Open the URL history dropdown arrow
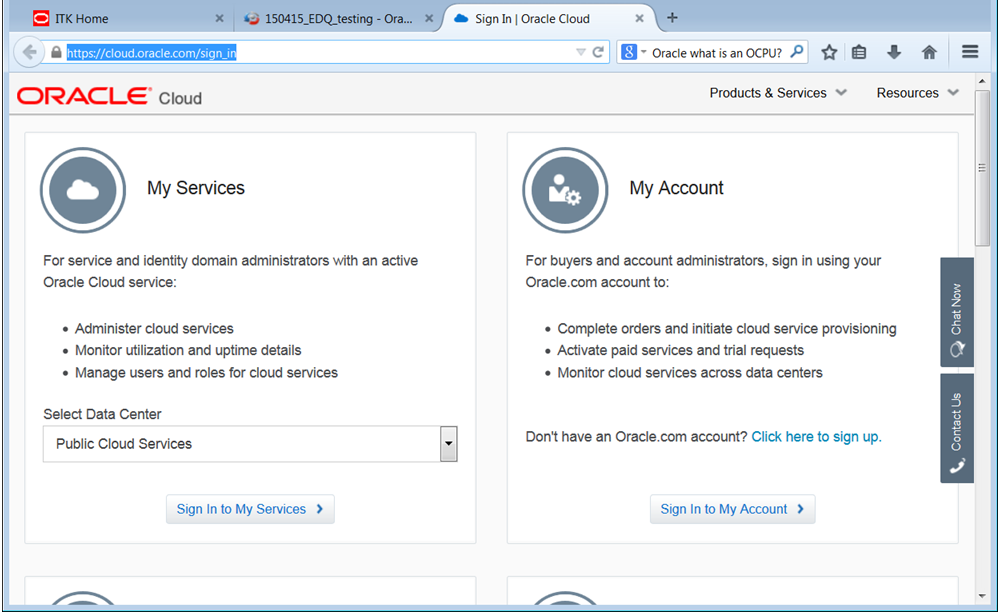Screen dimensions: 1000x614 [x=580, y=52]
